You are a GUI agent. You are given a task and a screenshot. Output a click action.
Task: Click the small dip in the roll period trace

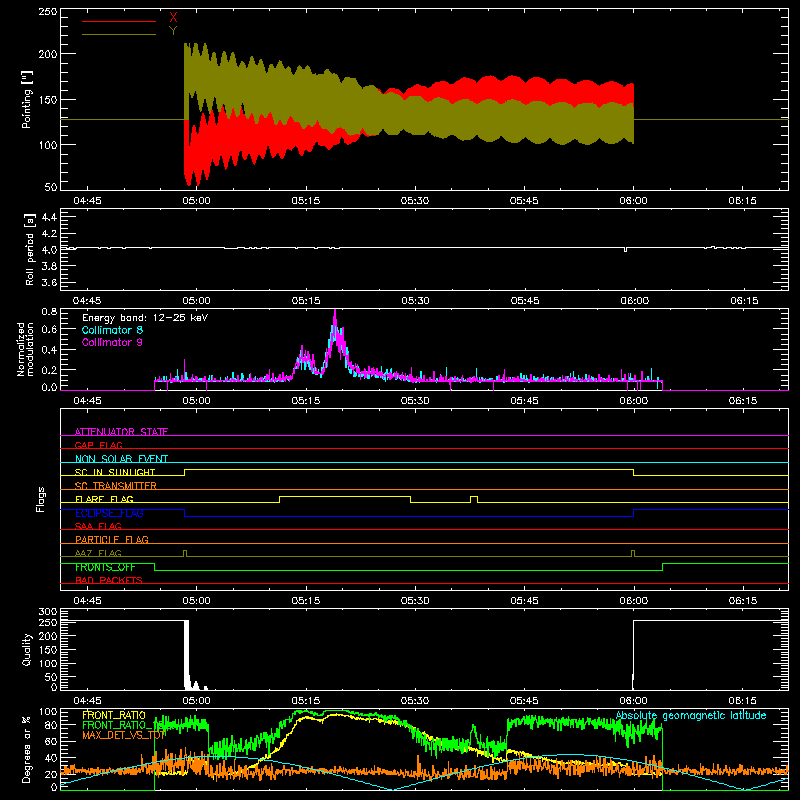tap(626, 249)
